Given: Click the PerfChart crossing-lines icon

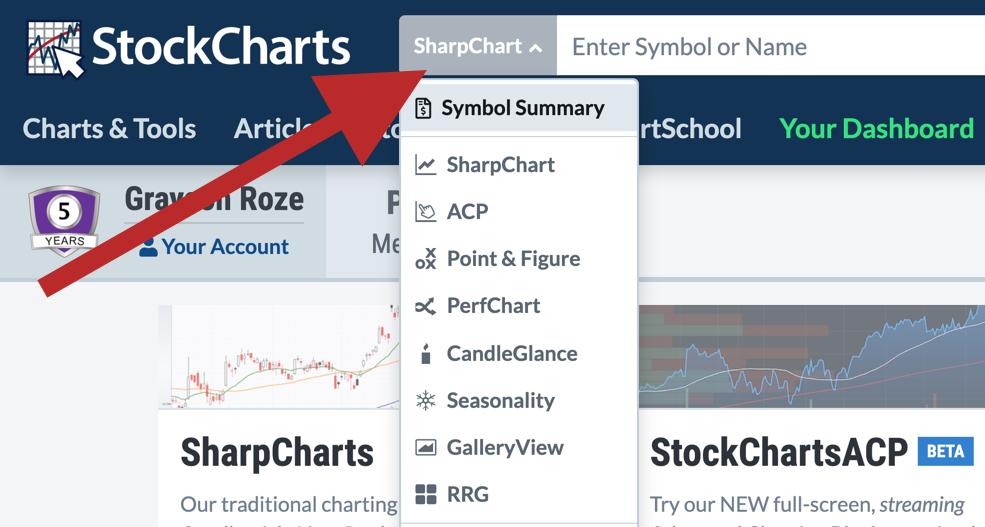Looking at the screenshot, I should pyautogui.click(x=426, y=306).
